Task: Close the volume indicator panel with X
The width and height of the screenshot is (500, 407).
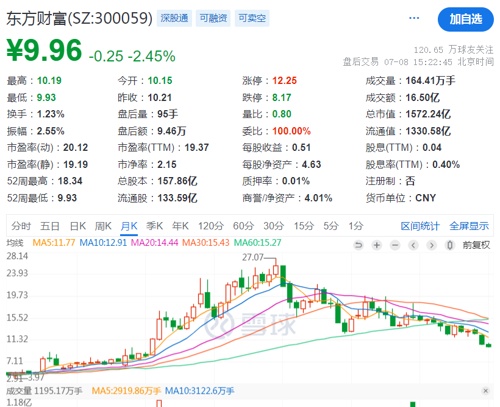Action: (x=485, y=391)
